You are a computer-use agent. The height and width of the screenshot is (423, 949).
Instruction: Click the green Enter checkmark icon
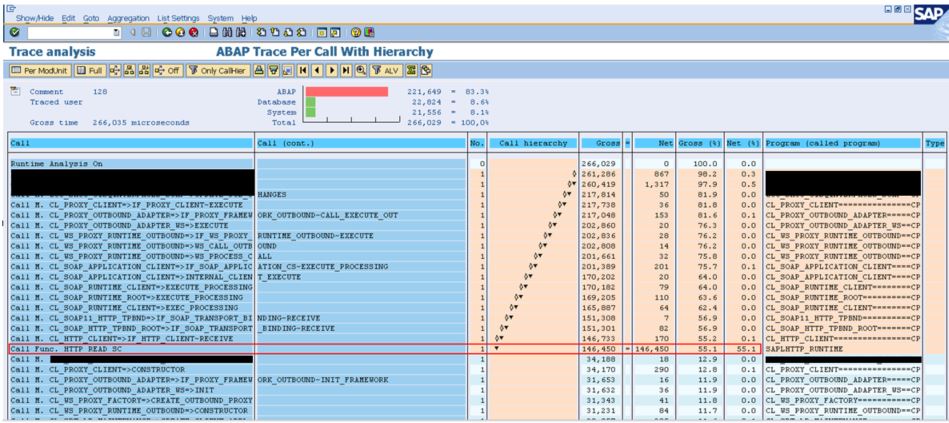coord(15,32)
